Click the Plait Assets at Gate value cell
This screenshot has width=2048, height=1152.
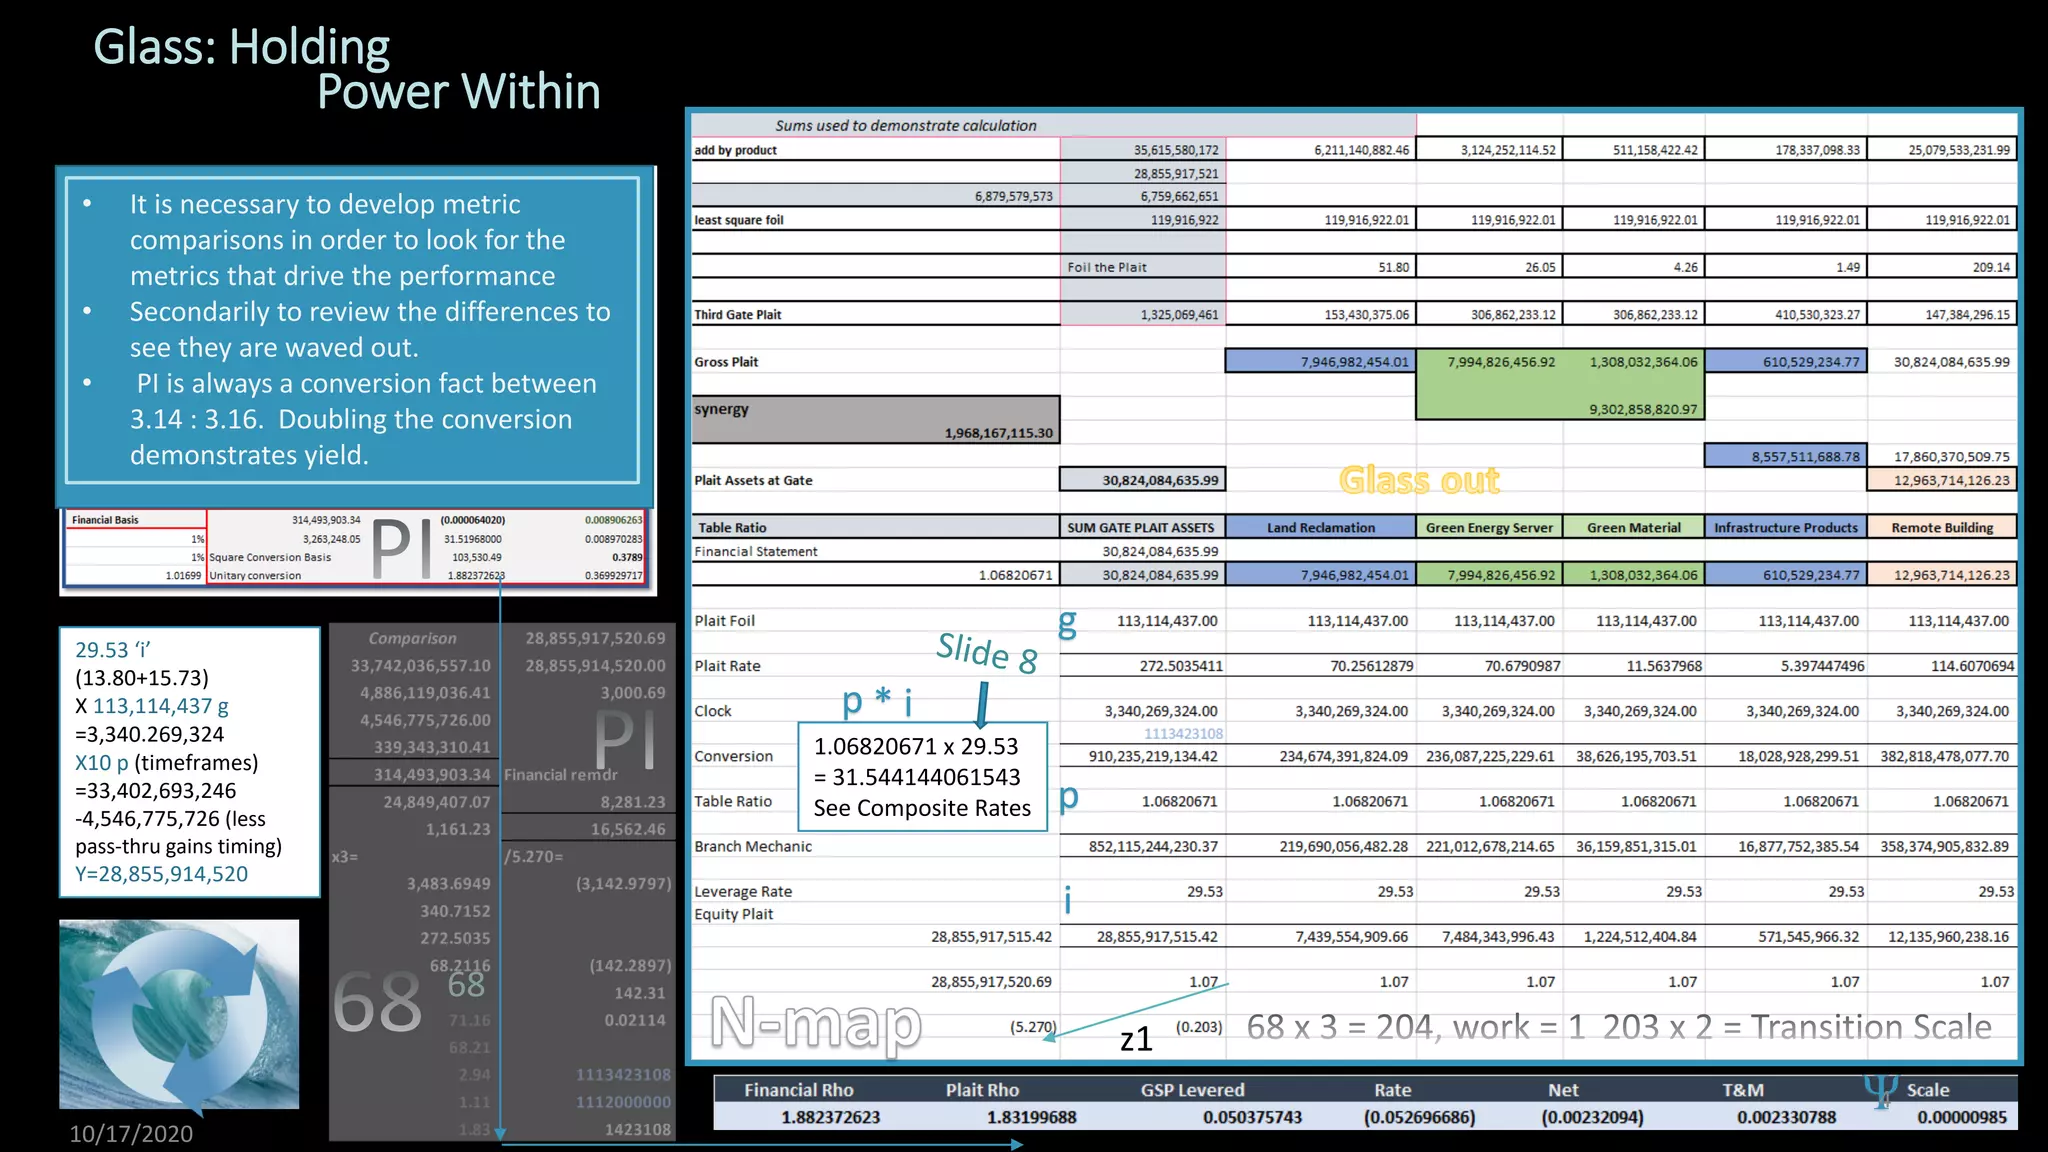1142,480
